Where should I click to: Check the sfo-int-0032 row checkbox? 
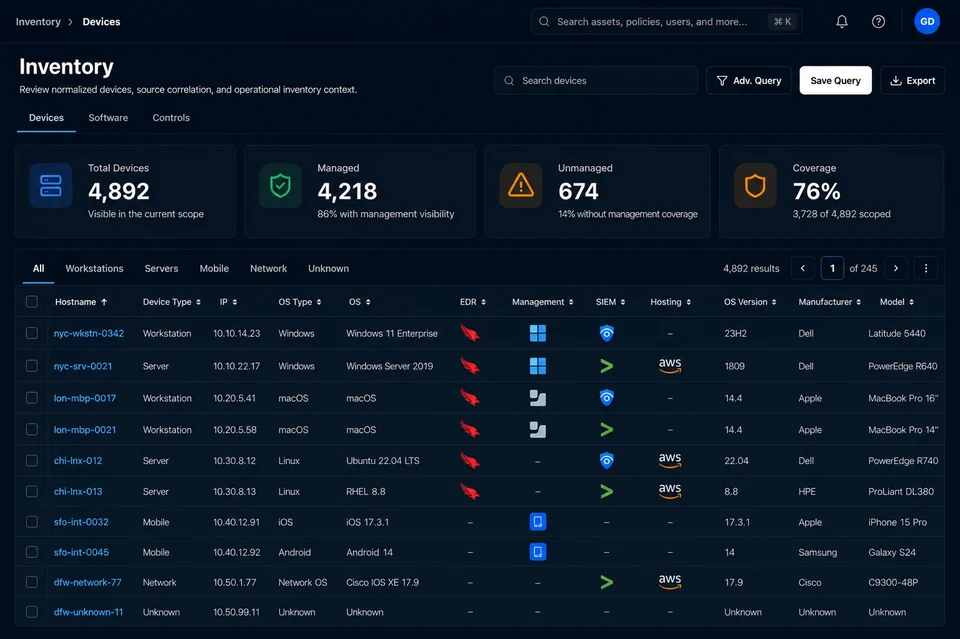click(x=32, y=522)
